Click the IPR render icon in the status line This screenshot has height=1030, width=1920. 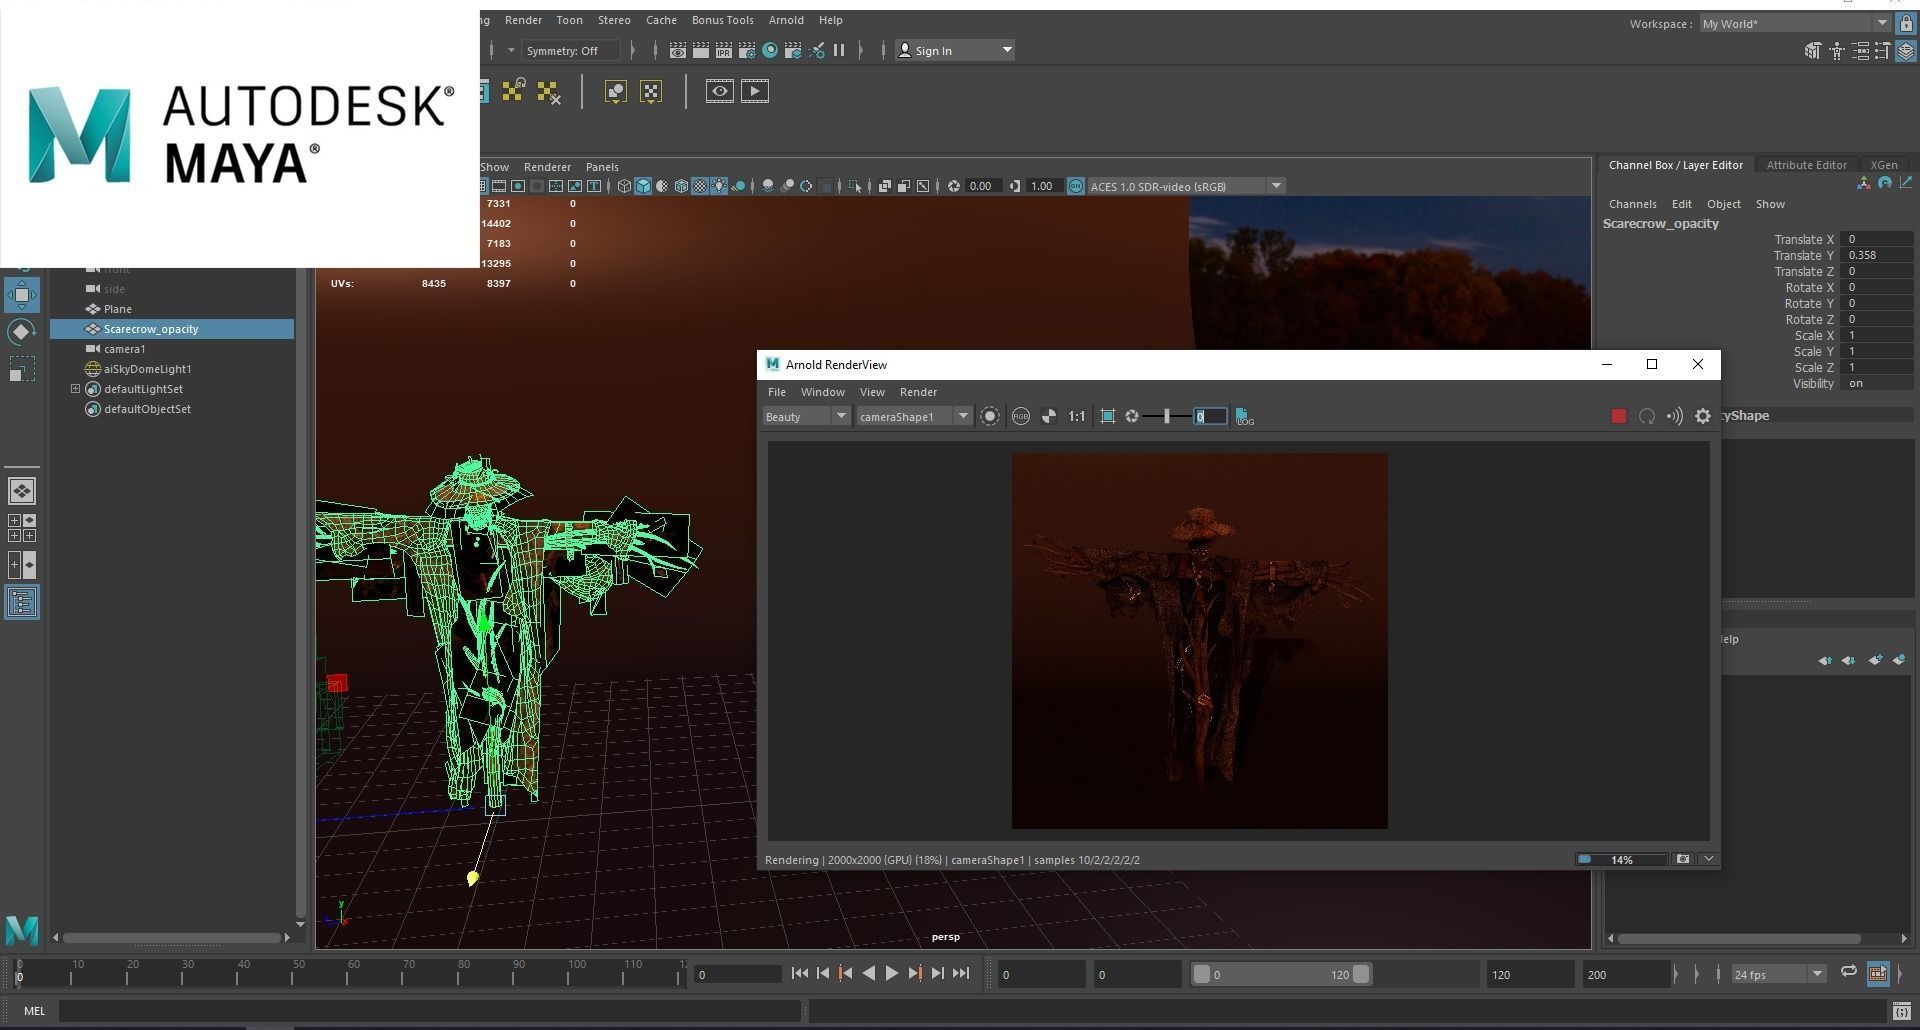(x=723, y=50)
